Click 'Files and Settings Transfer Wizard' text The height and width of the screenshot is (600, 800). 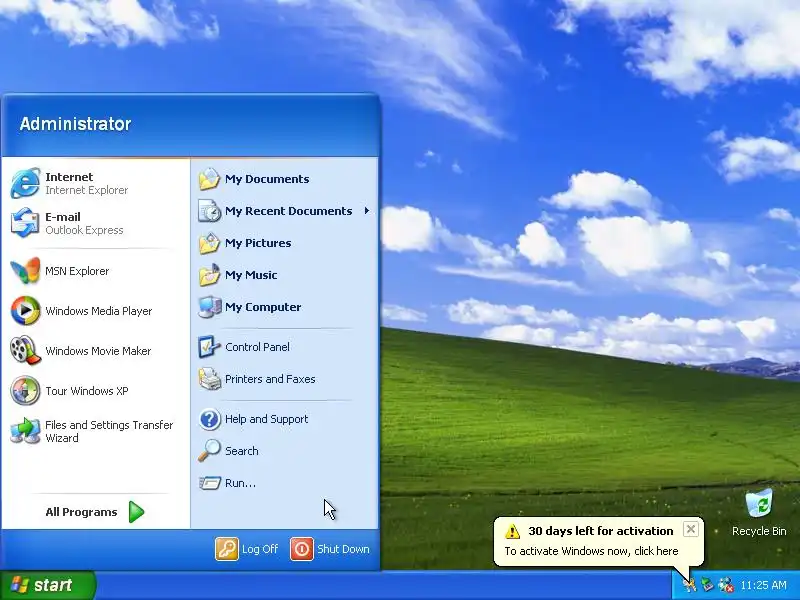[109, 432]
